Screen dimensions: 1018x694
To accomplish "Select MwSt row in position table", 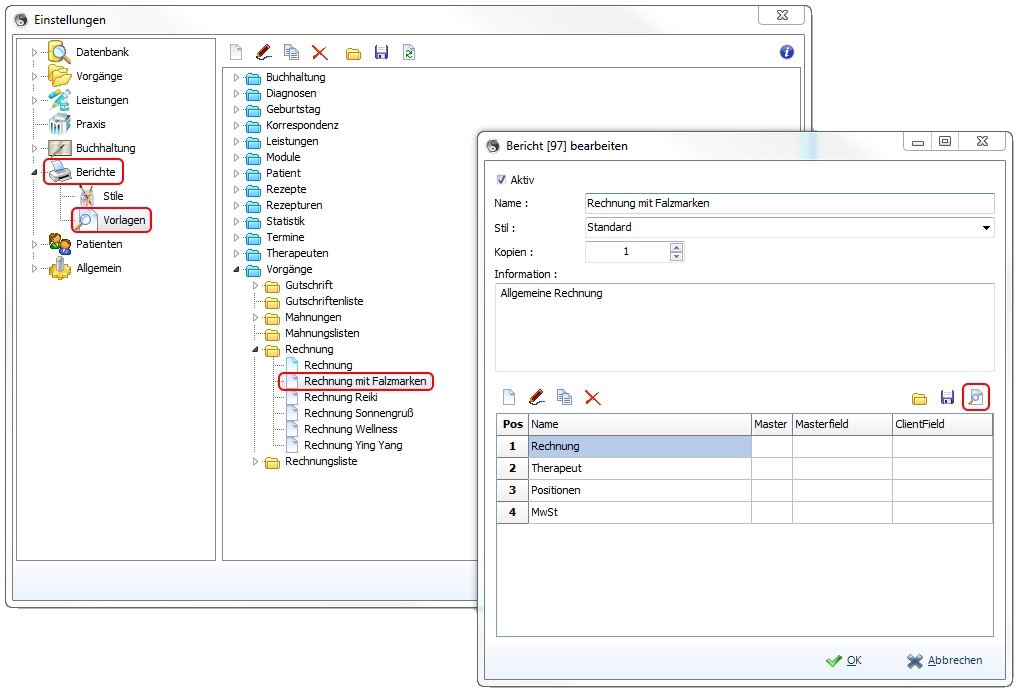I will click(x=744, y=512).
